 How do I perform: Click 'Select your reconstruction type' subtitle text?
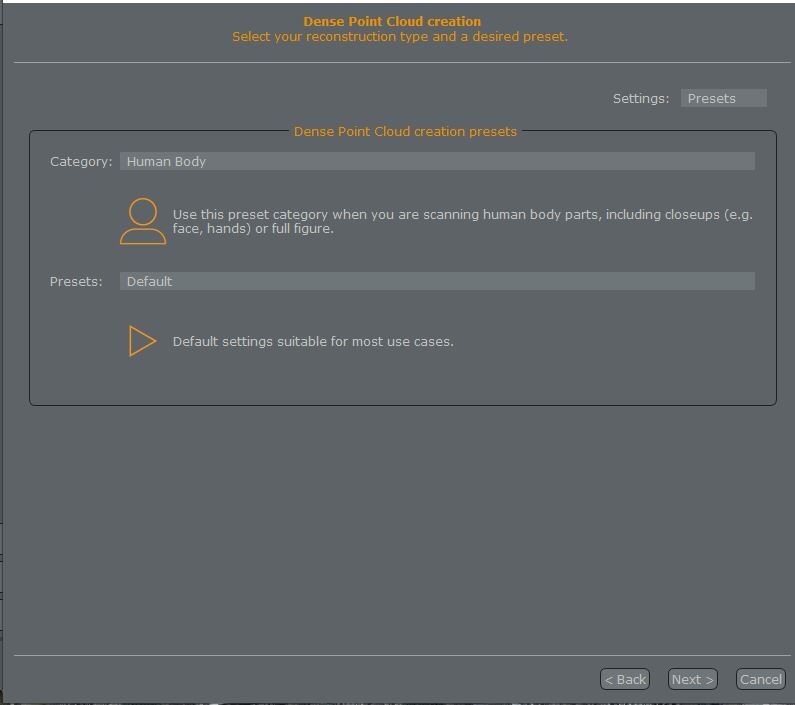[x=400, y=37]
